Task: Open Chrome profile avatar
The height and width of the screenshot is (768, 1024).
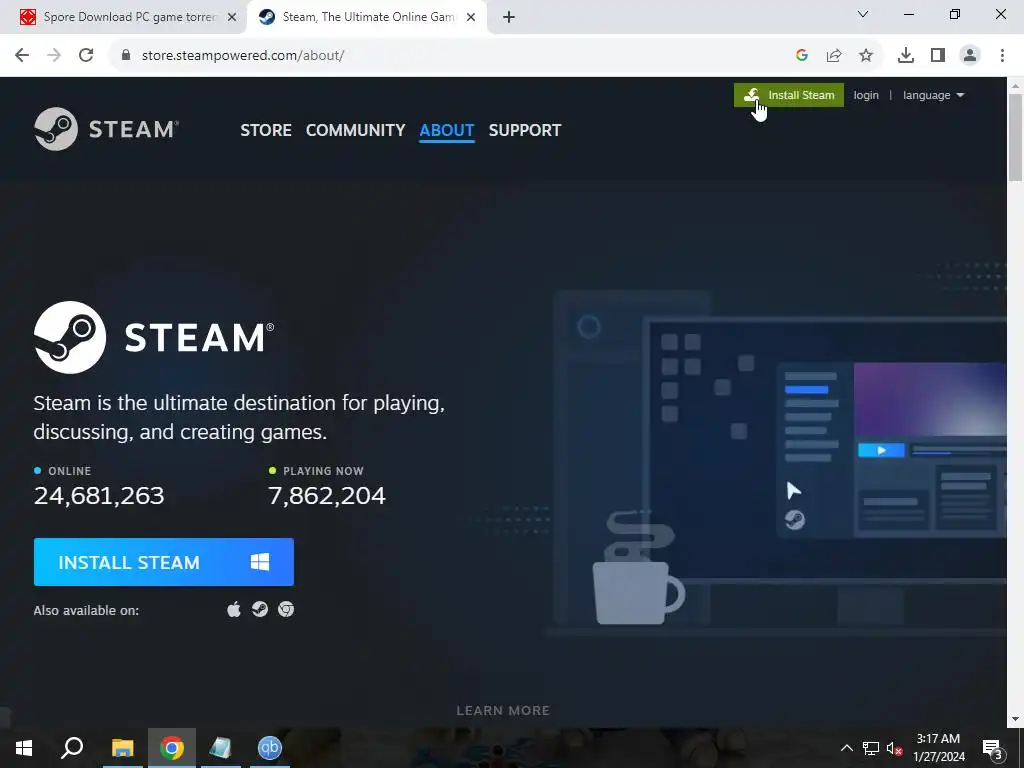Action: tap(970, 56)
